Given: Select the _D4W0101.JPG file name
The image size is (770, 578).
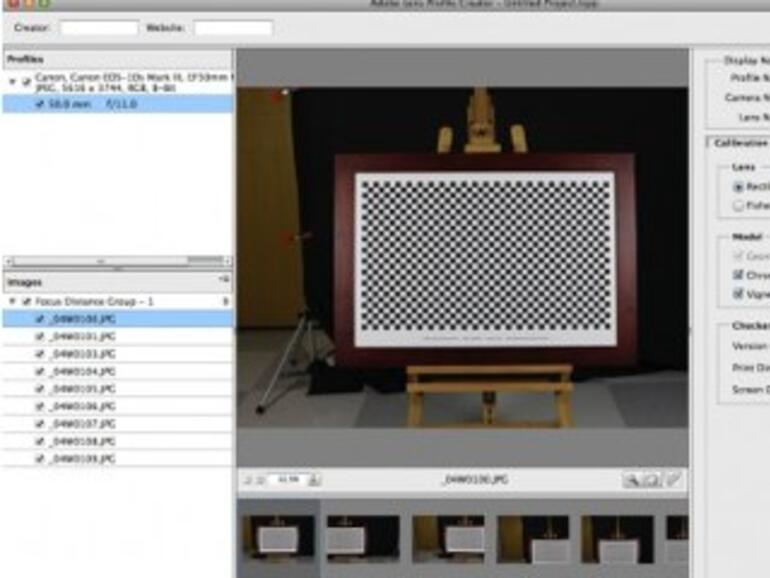Looking at the screenshot, I should [82, 336].
